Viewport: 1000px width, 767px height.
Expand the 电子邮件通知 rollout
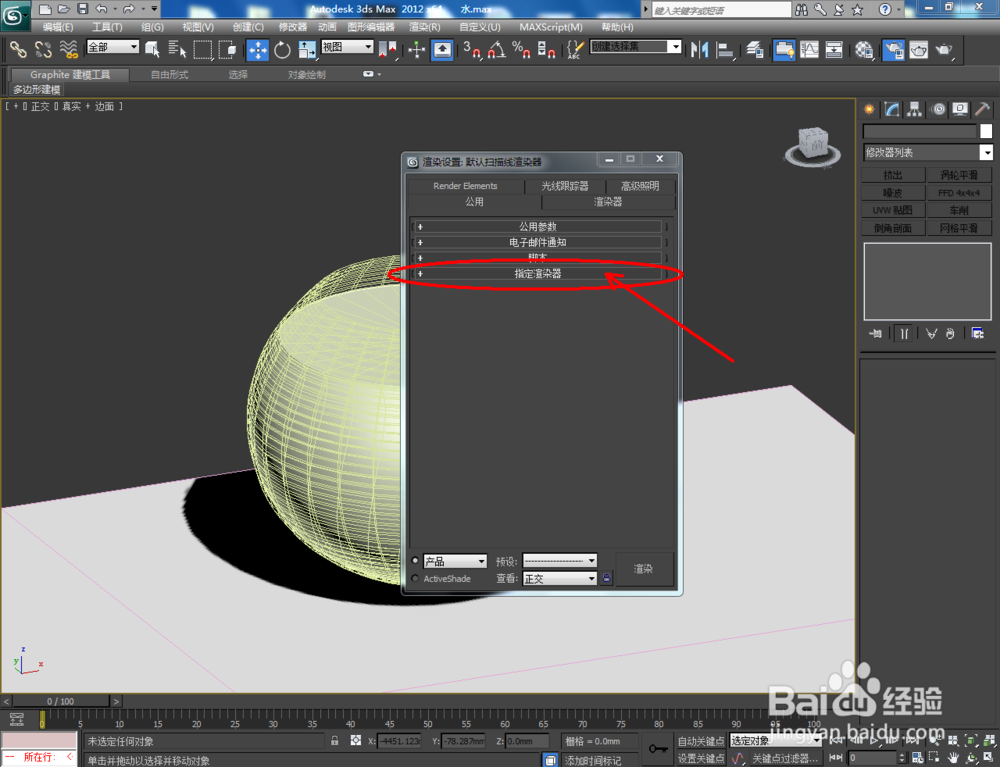click(538, 242)
